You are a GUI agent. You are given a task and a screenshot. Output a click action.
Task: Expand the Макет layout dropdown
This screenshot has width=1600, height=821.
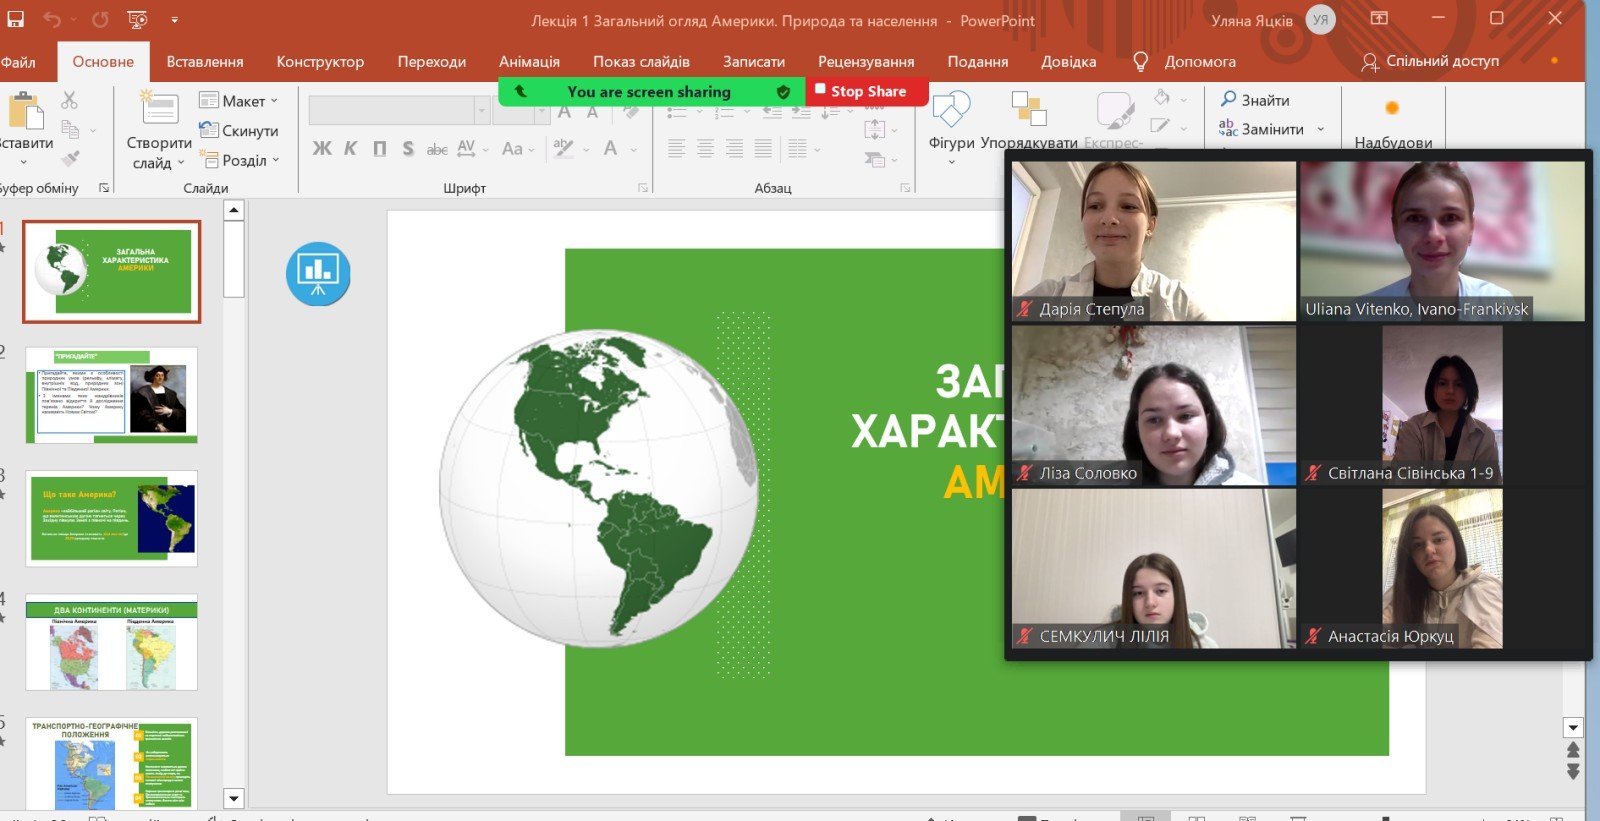coord(274,101)
